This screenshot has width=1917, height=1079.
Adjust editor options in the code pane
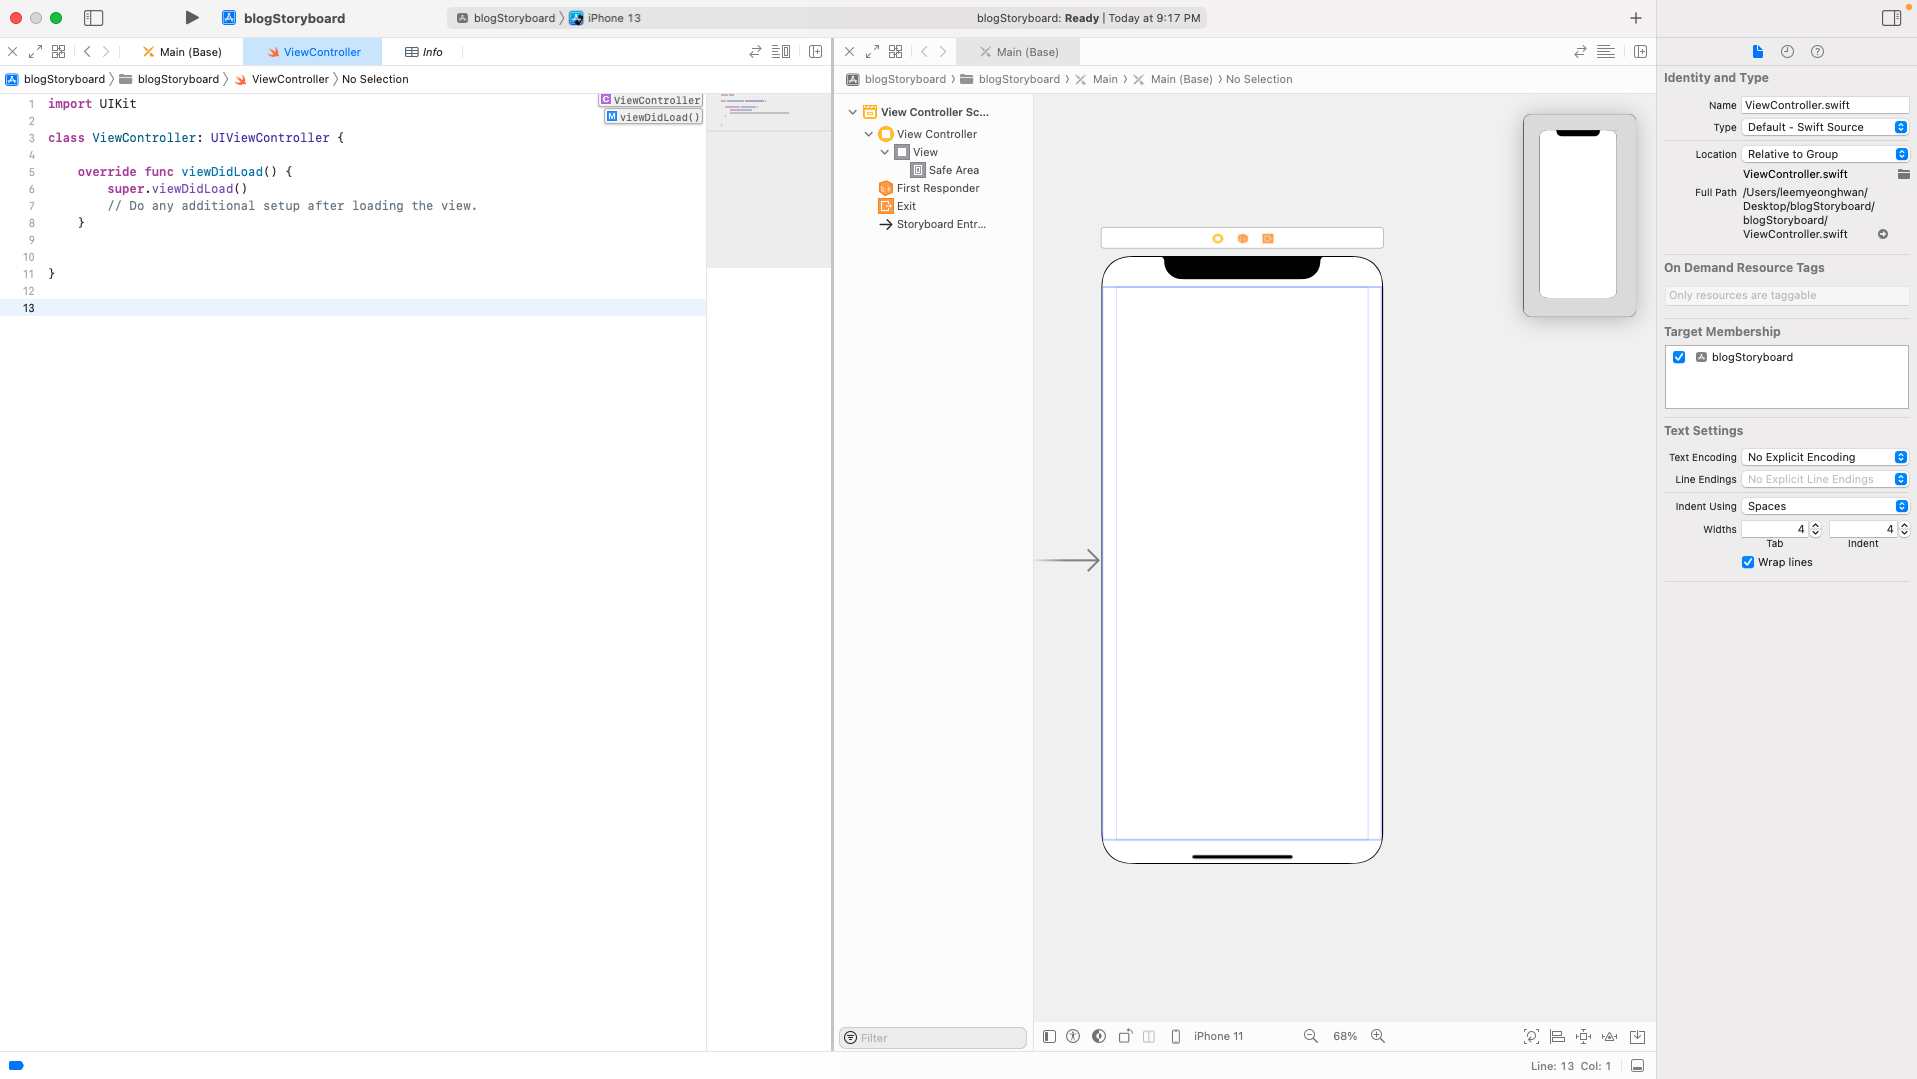click(781, 52)
